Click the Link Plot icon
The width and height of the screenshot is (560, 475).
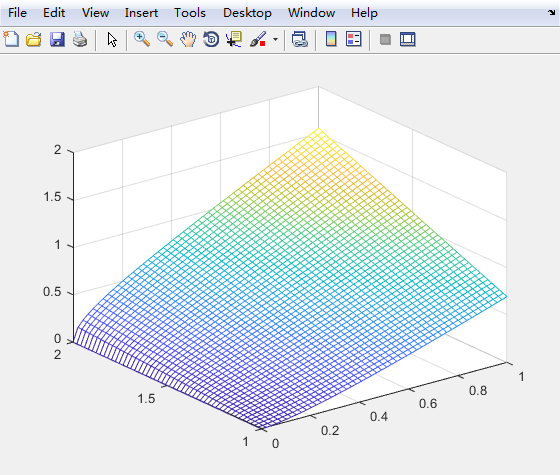point(300,39)
